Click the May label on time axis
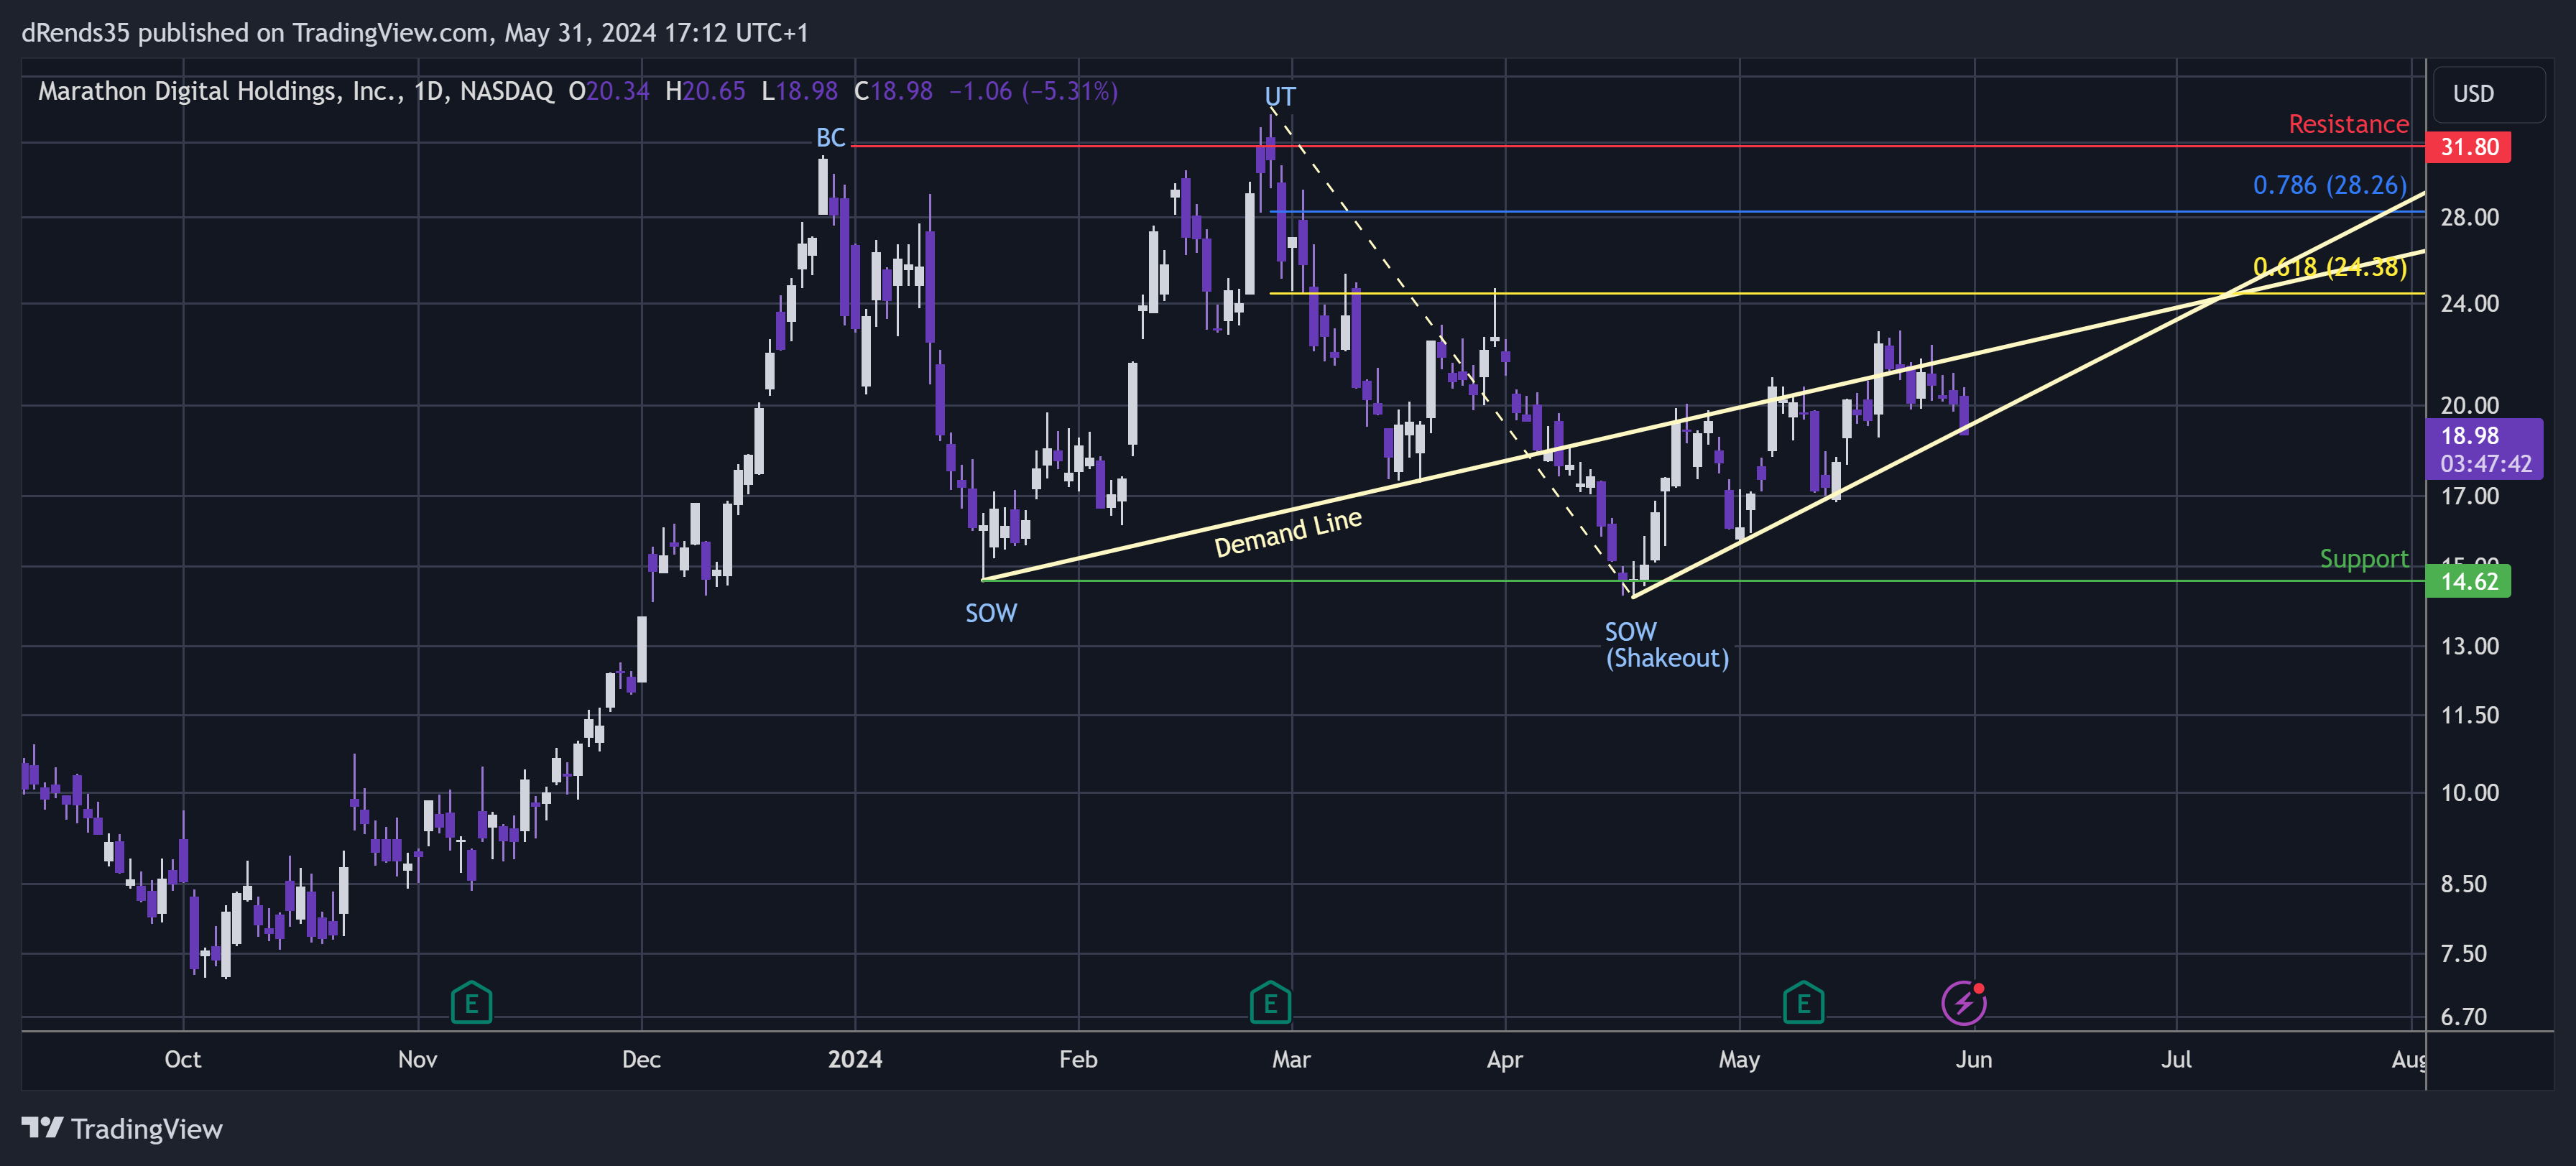This screenshot has width=2576, height=1166. [1739, 1059]
